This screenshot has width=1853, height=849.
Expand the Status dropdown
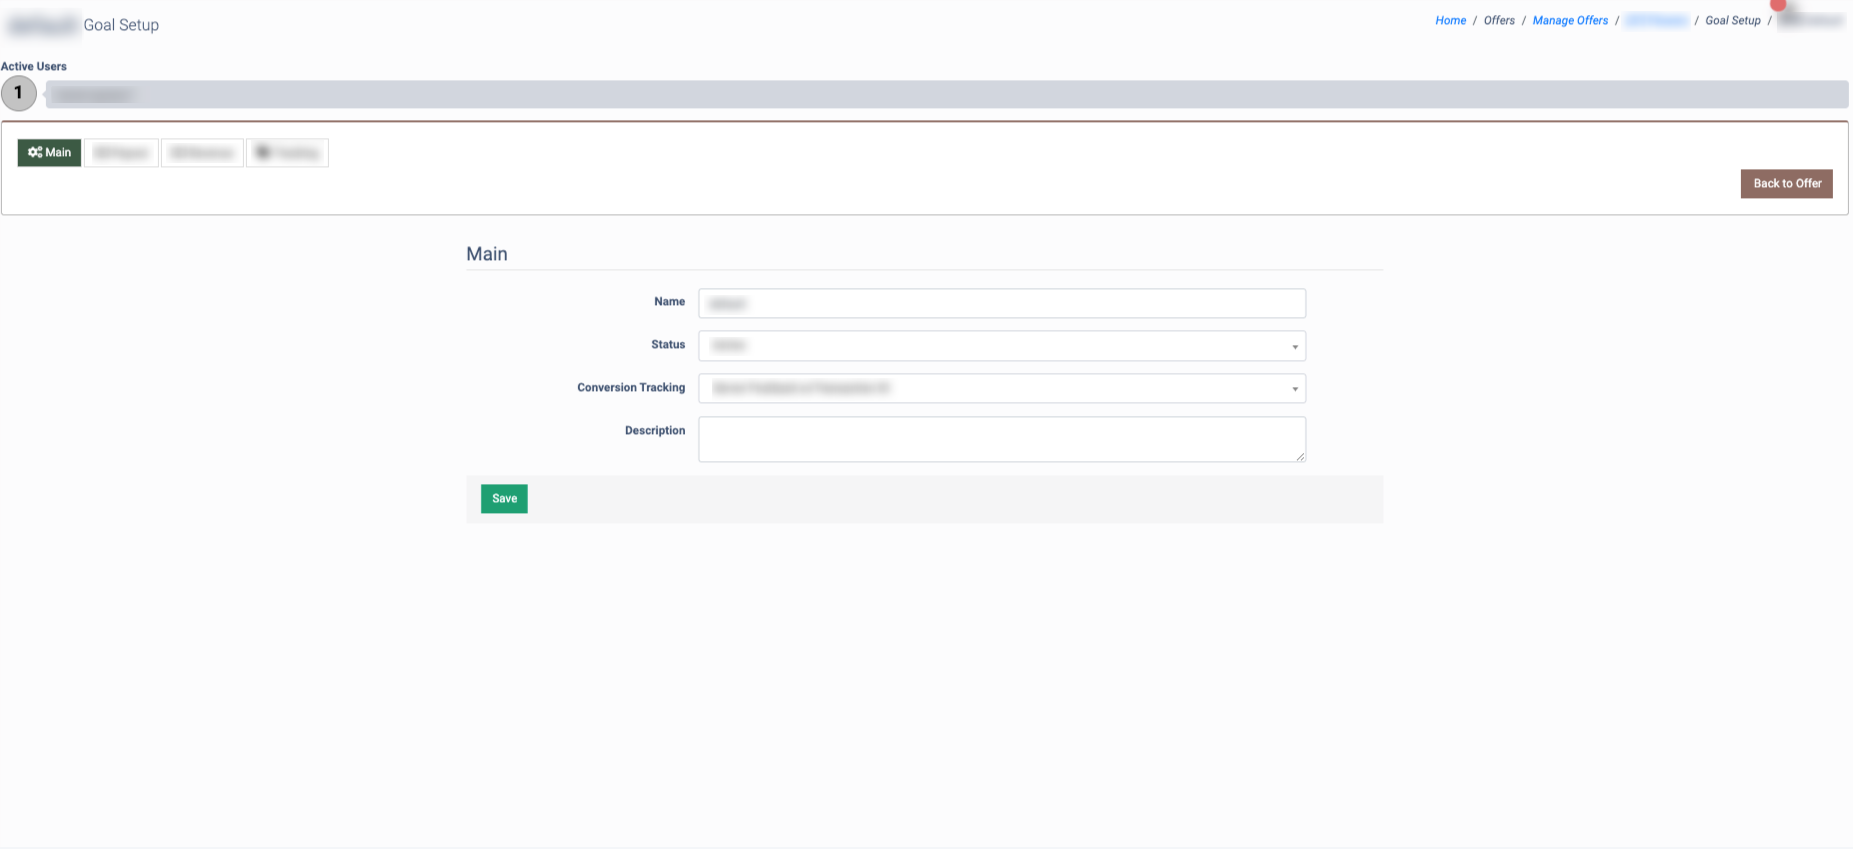[x=1001, y=346]
